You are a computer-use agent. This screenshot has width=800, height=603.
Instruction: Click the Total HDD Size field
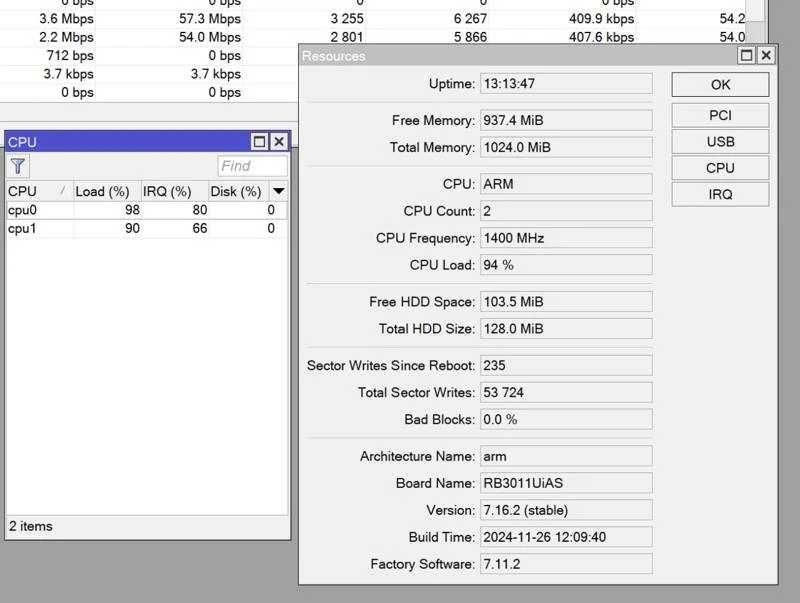coord(566,329)
